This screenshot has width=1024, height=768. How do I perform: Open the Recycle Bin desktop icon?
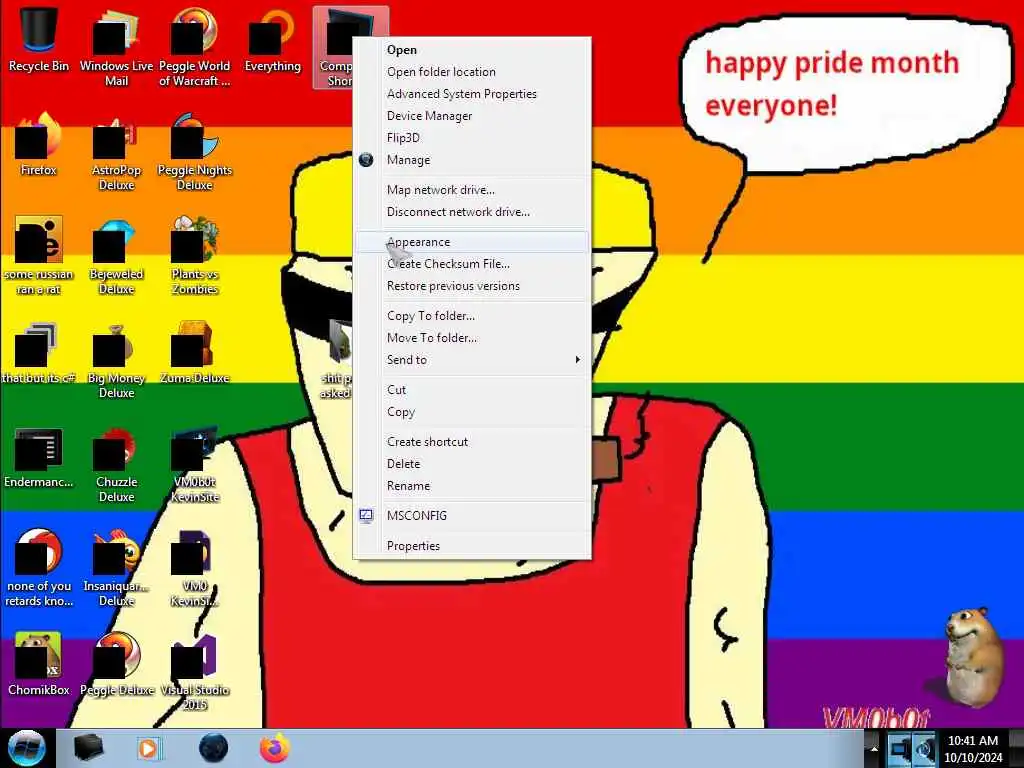[x=39, y=40]
